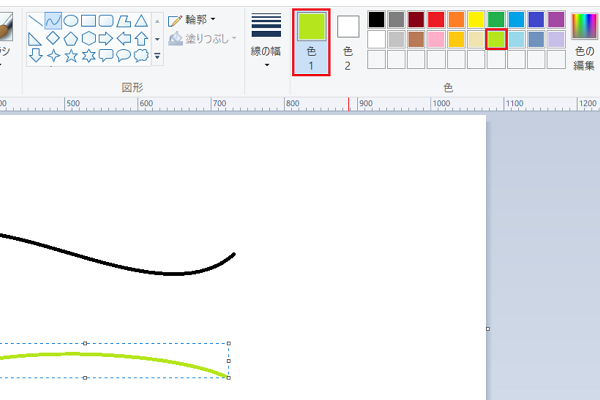This screenshot has height=400, width=600.
Task: Select the Hexagon shape tool
Action: pyautogui.click(x=88, y=38)
